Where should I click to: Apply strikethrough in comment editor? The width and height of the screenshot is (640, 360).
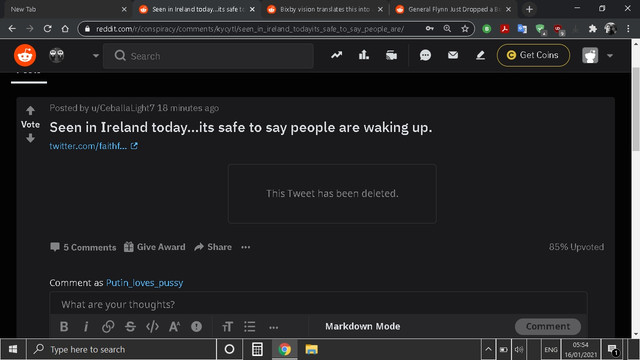pos(130,327)
